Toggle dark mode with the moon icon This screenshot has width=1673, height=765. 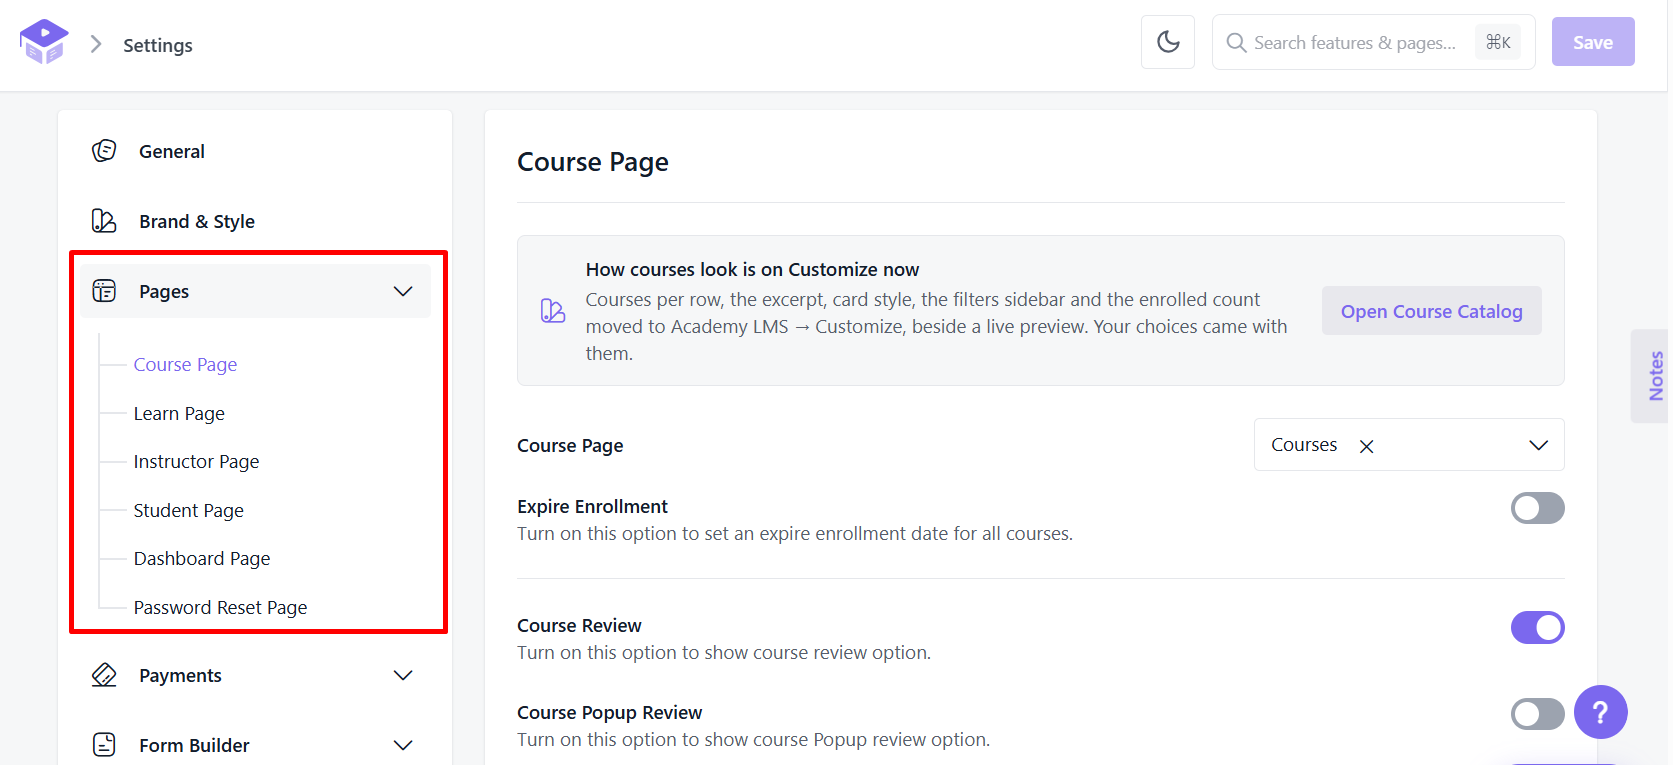(x=1168, y=42)
